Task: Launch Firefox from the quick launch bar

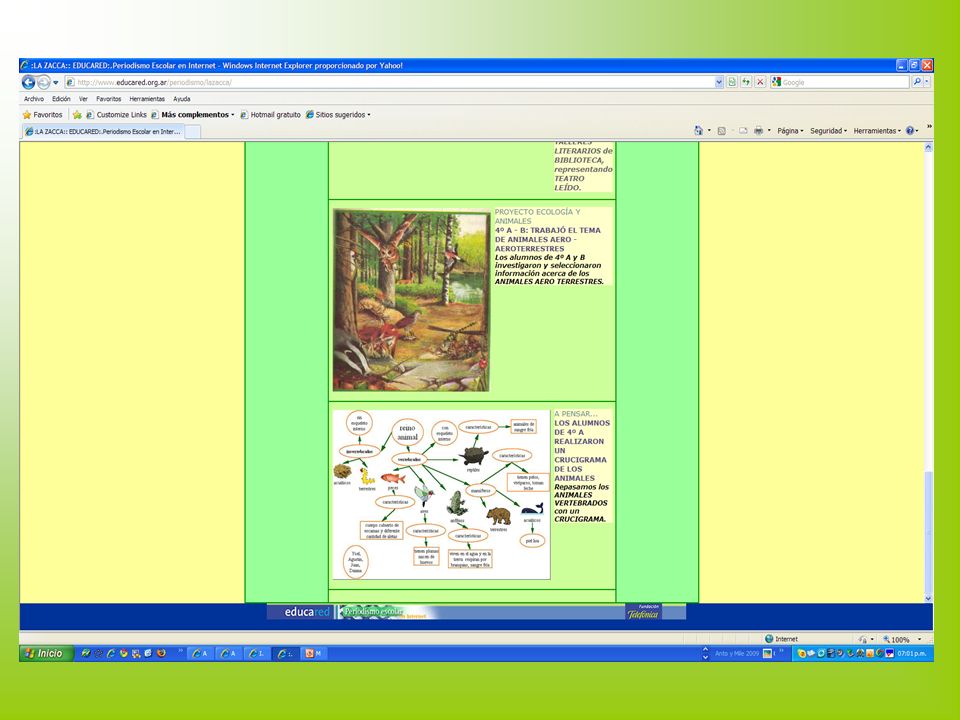Action: click(x=161, y=653)
